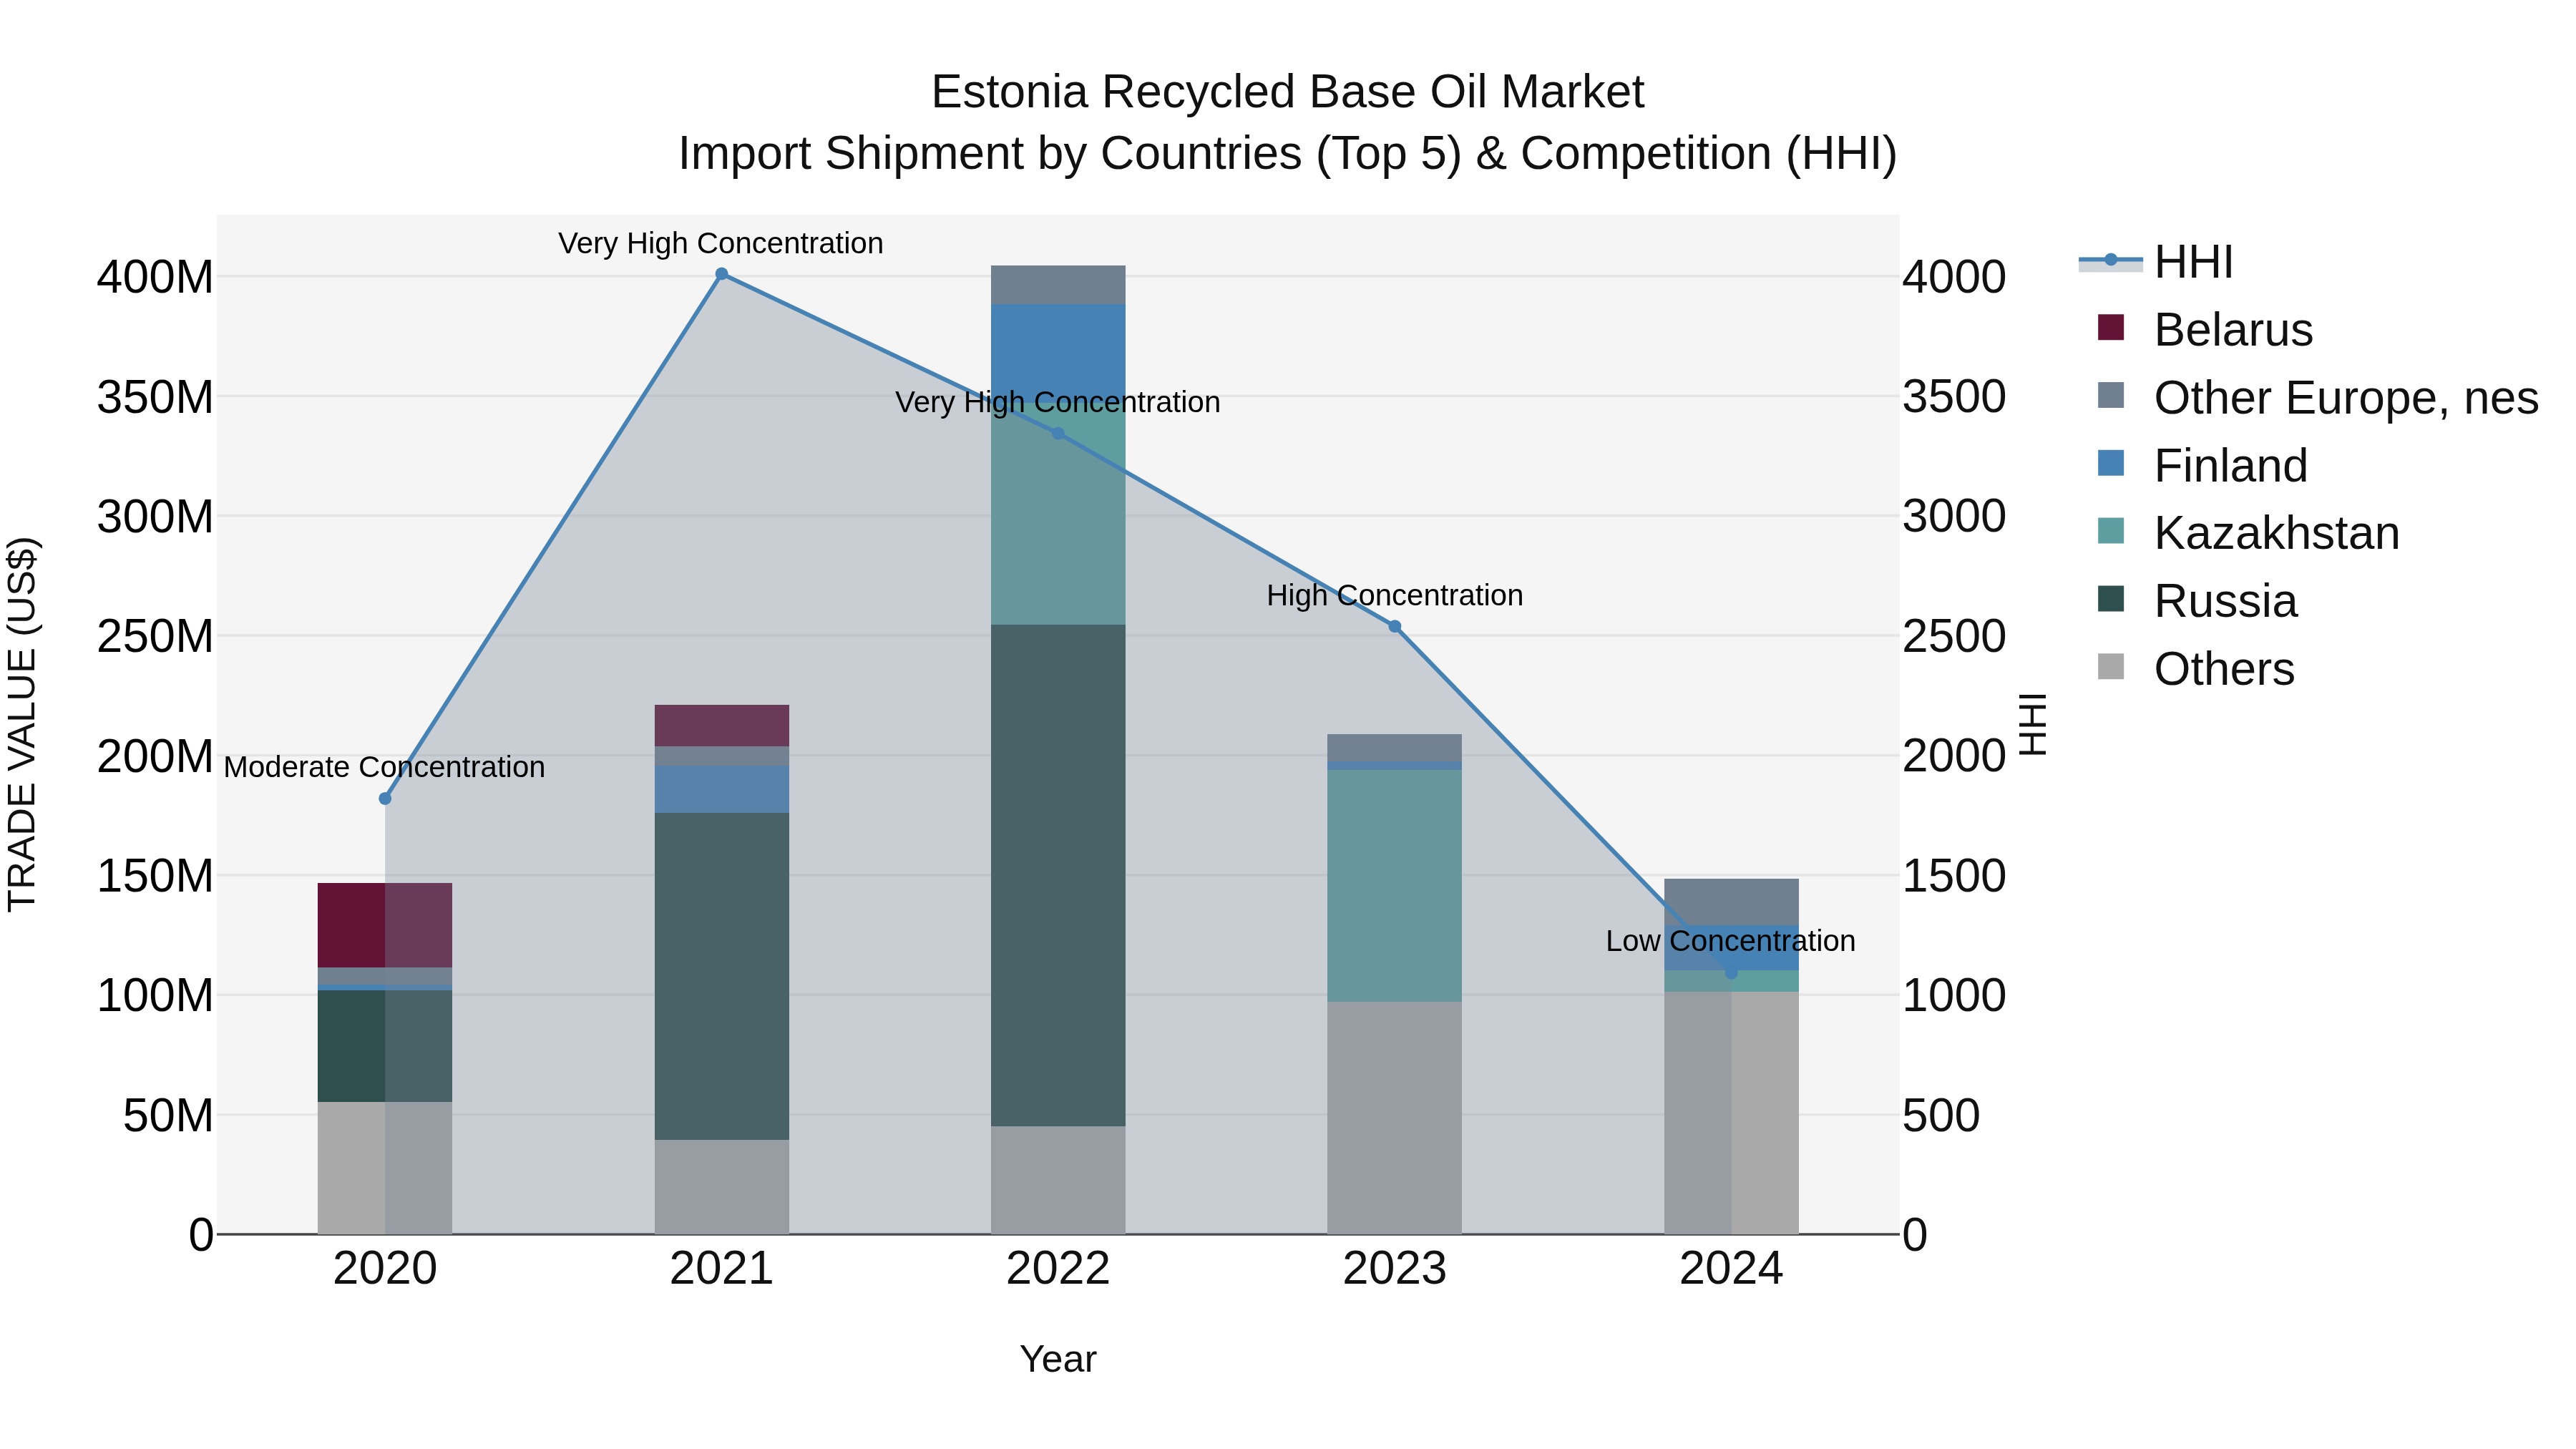Click the Belarus segment of the 2020 bar
The image size is (2576, 1449).
tap(385, 925)
